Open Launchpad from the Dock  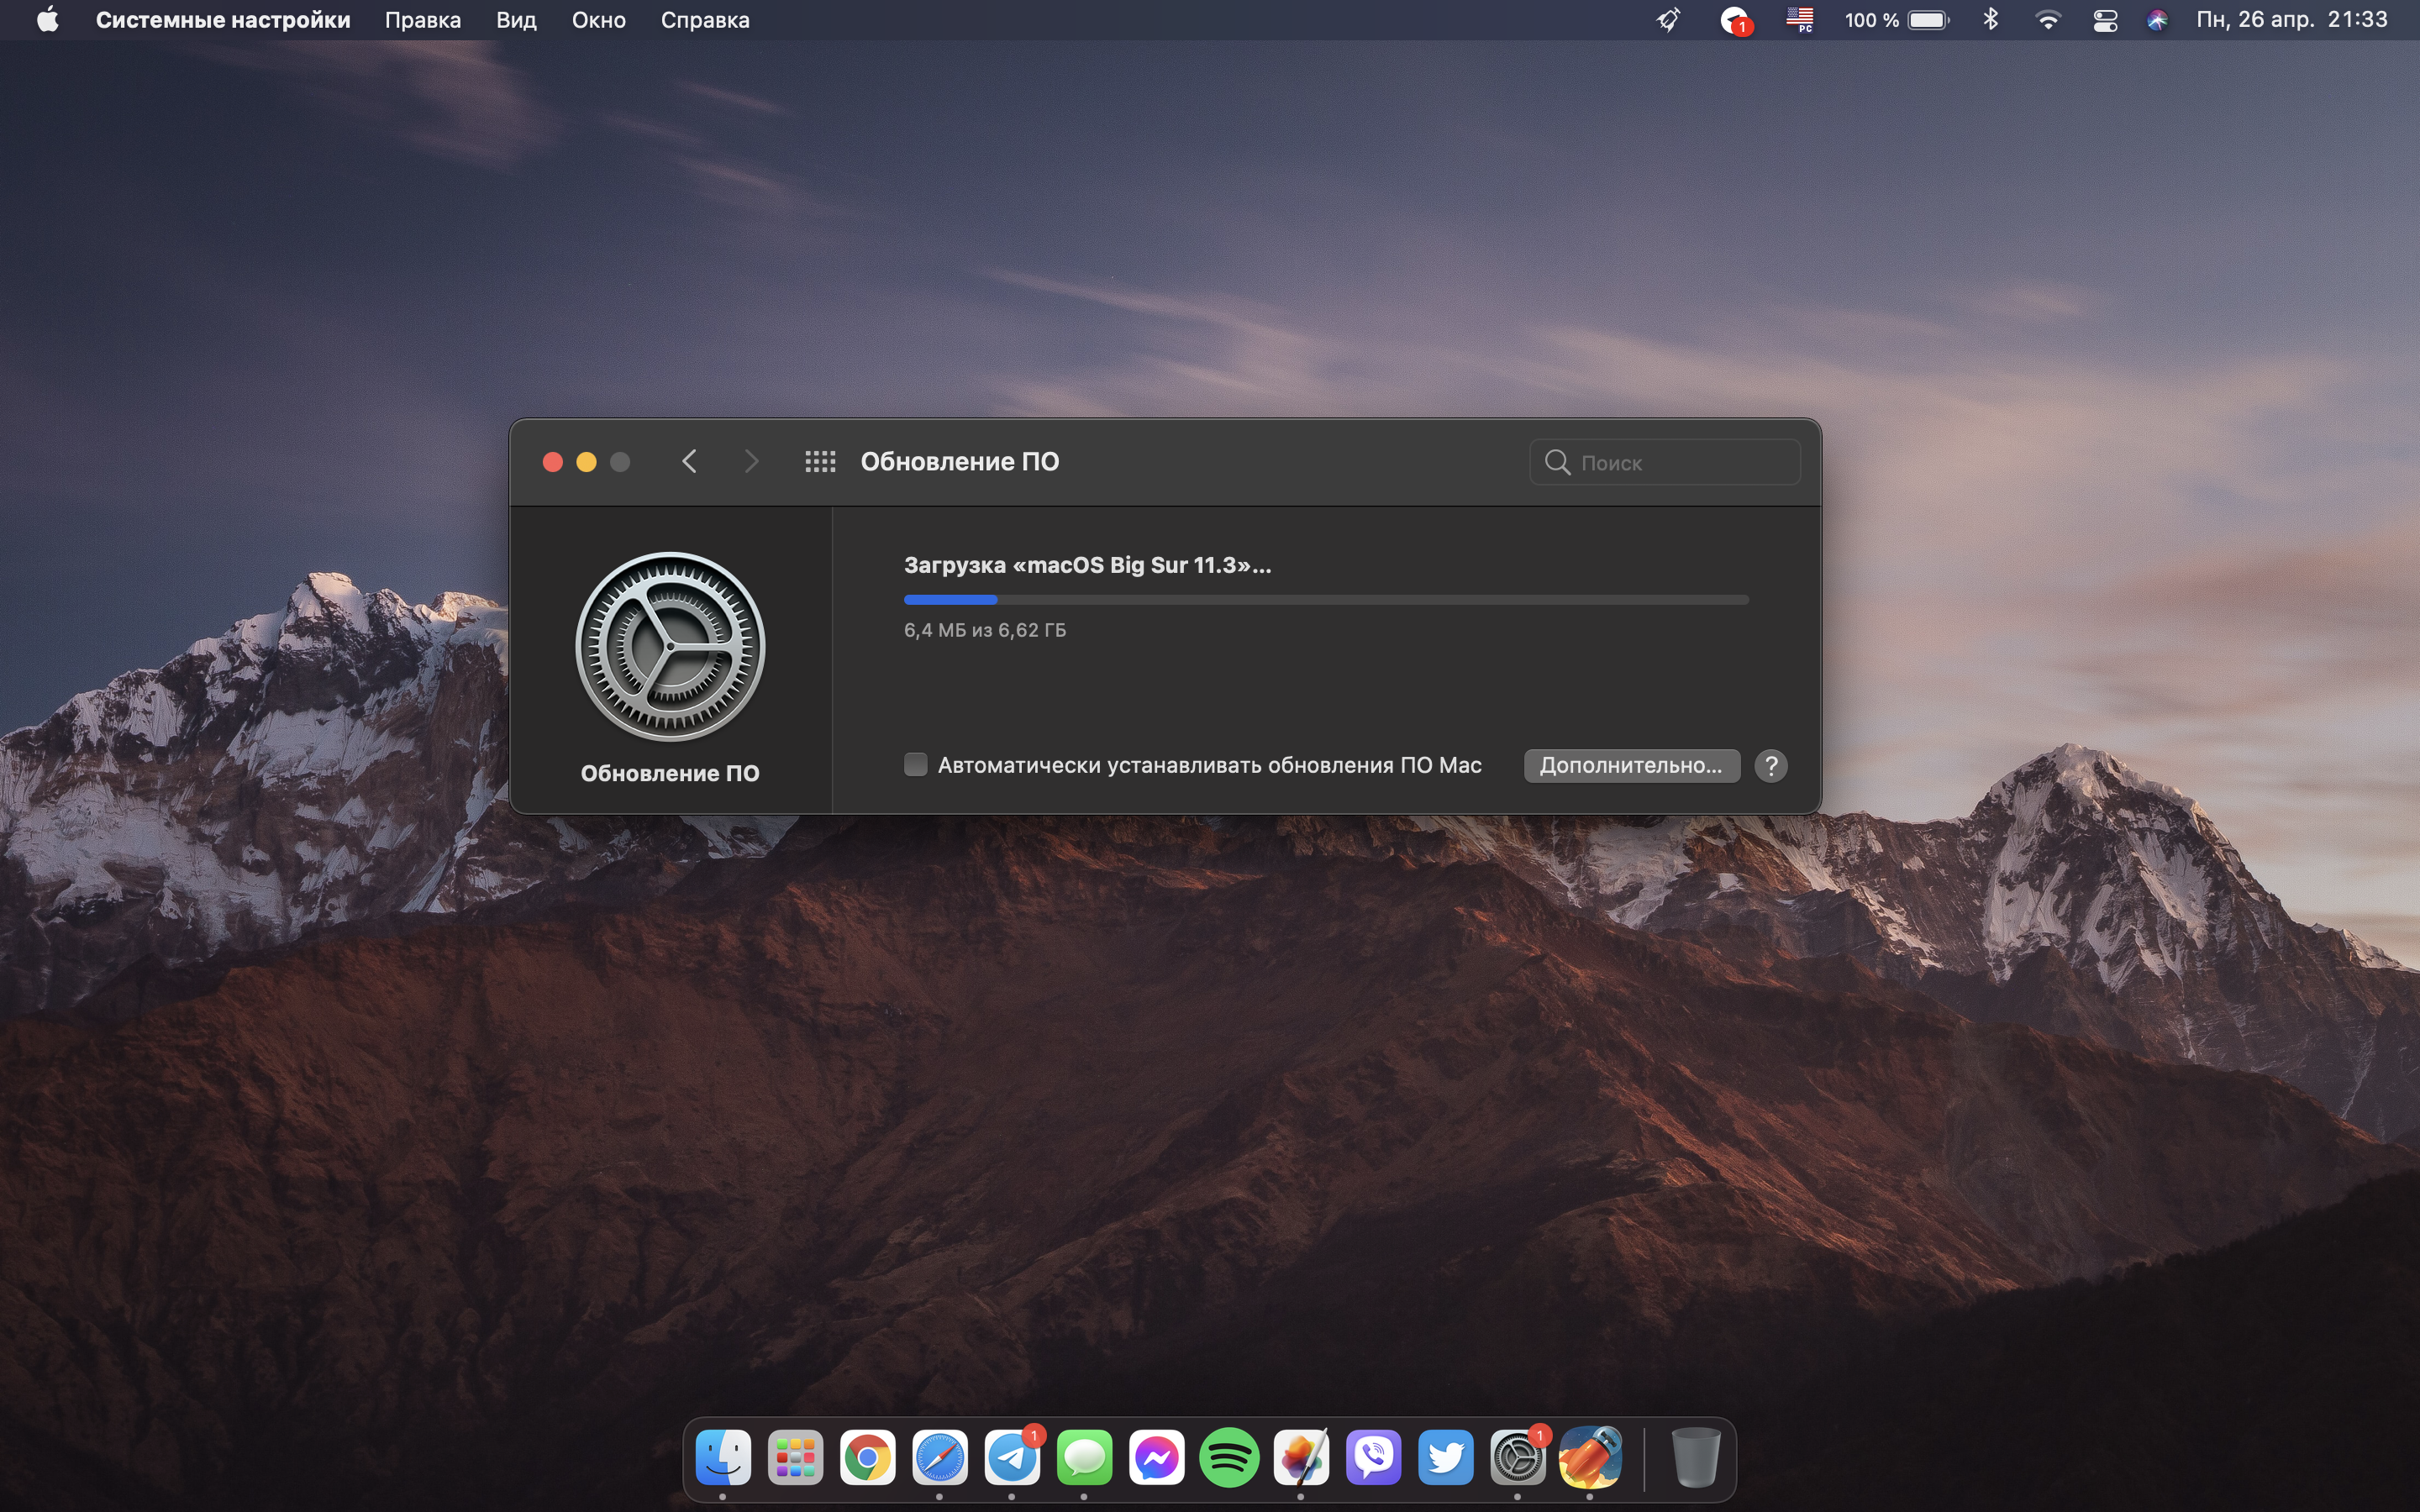(x=795, y=1458)
